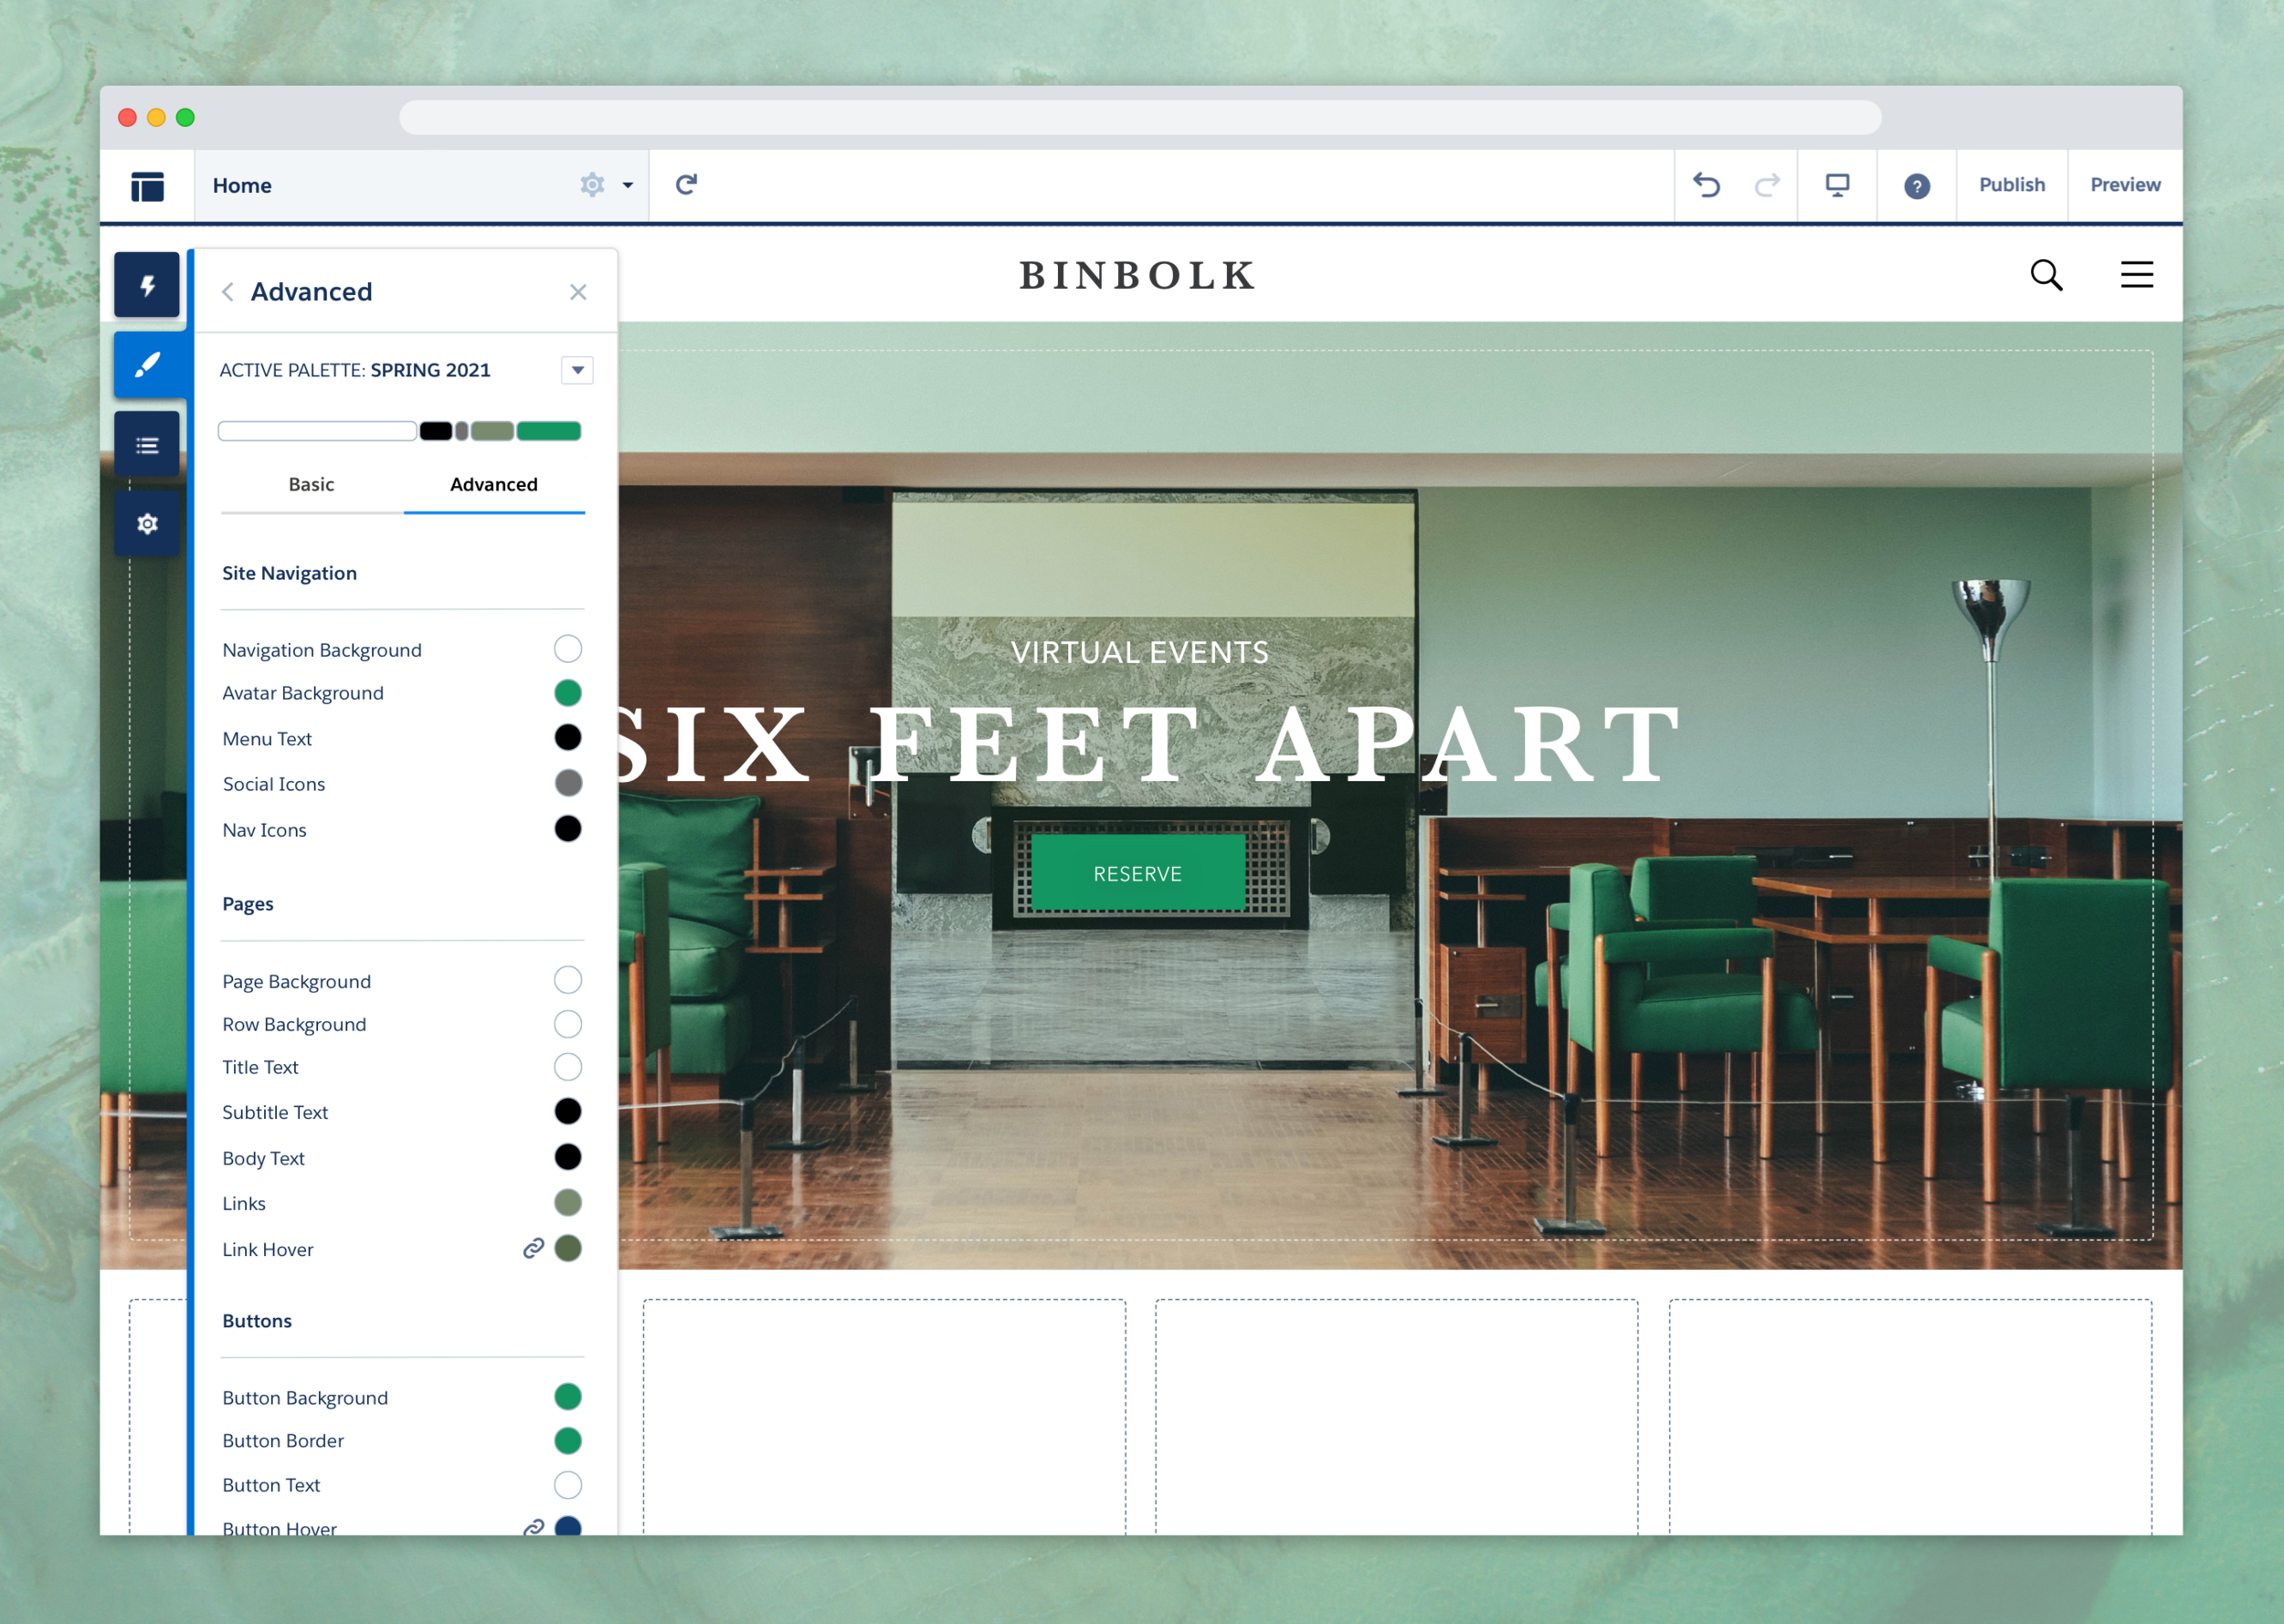
Task: Open the help question mark icon
Action: coord(1916,186)
